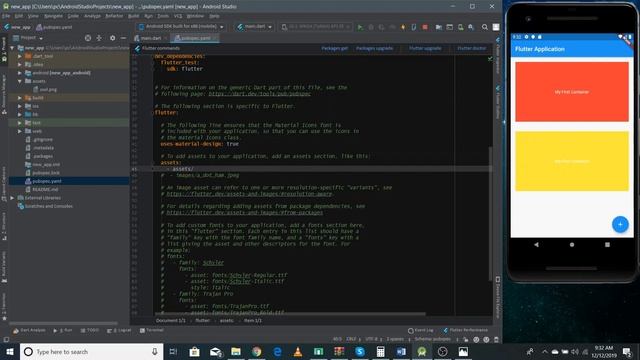Expand External Libraries node

(12, 198)
